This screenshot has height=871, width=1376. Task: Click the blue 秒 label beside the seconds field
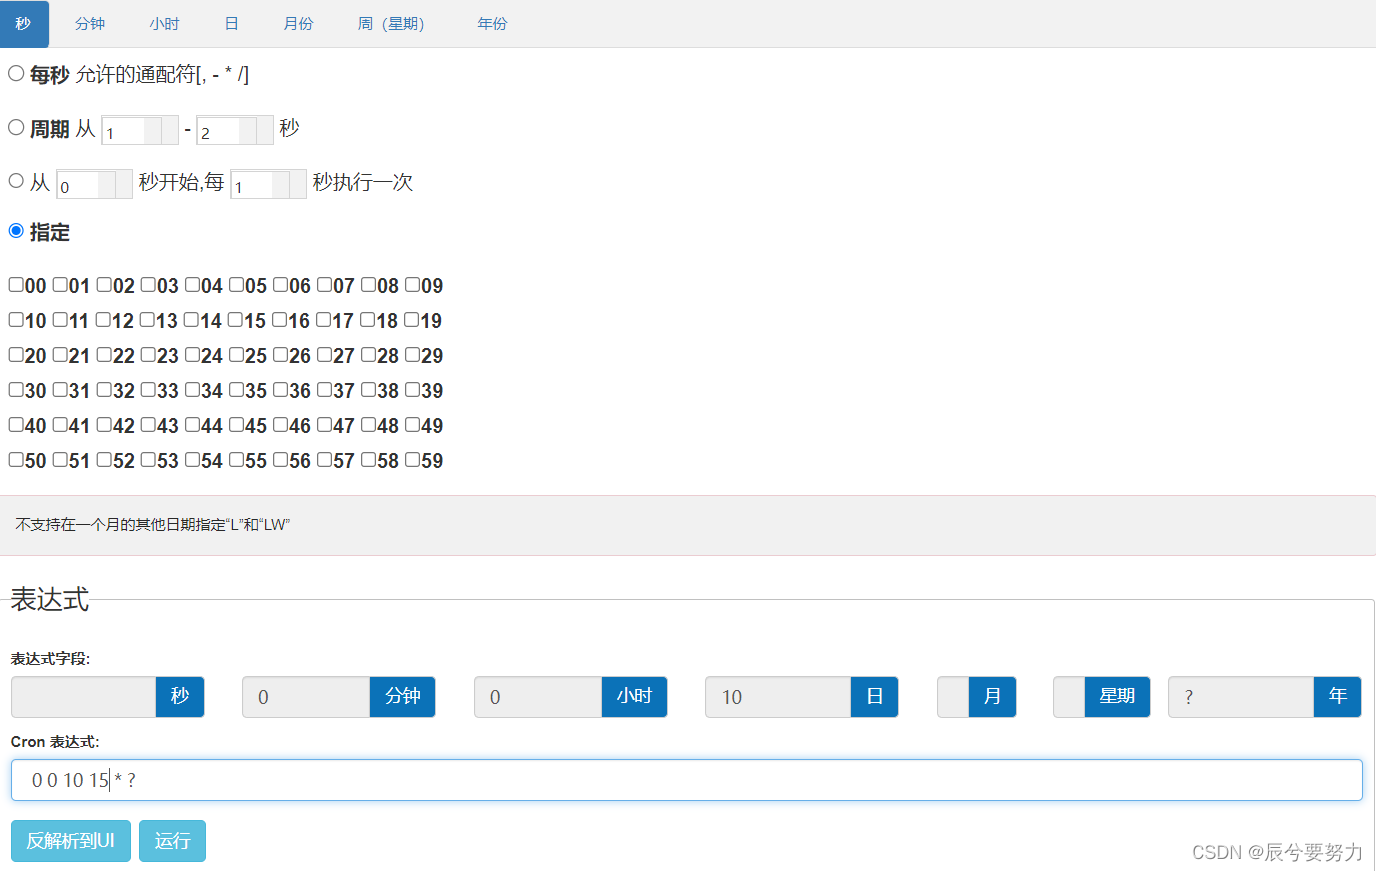tap(180, 697)
